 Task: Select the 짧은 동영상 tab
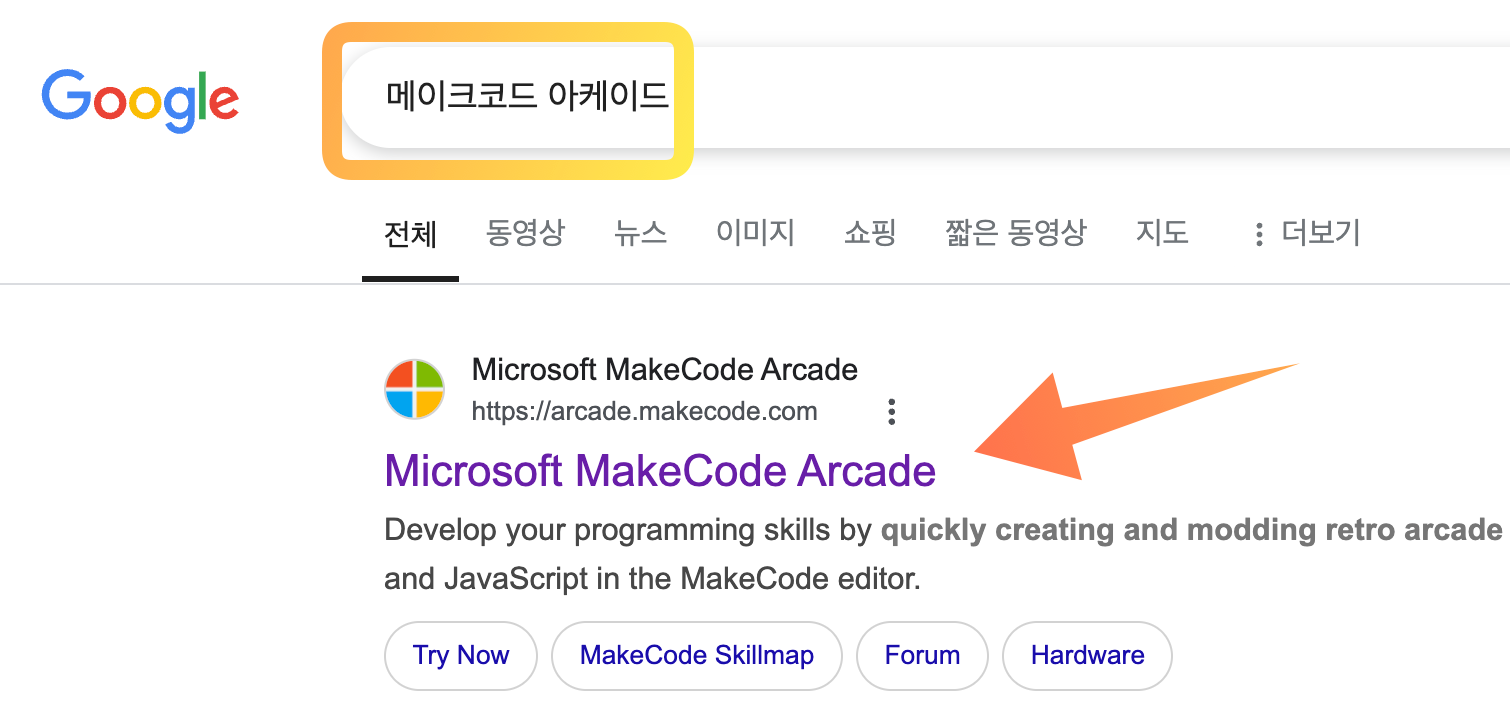click(1015, 234)
